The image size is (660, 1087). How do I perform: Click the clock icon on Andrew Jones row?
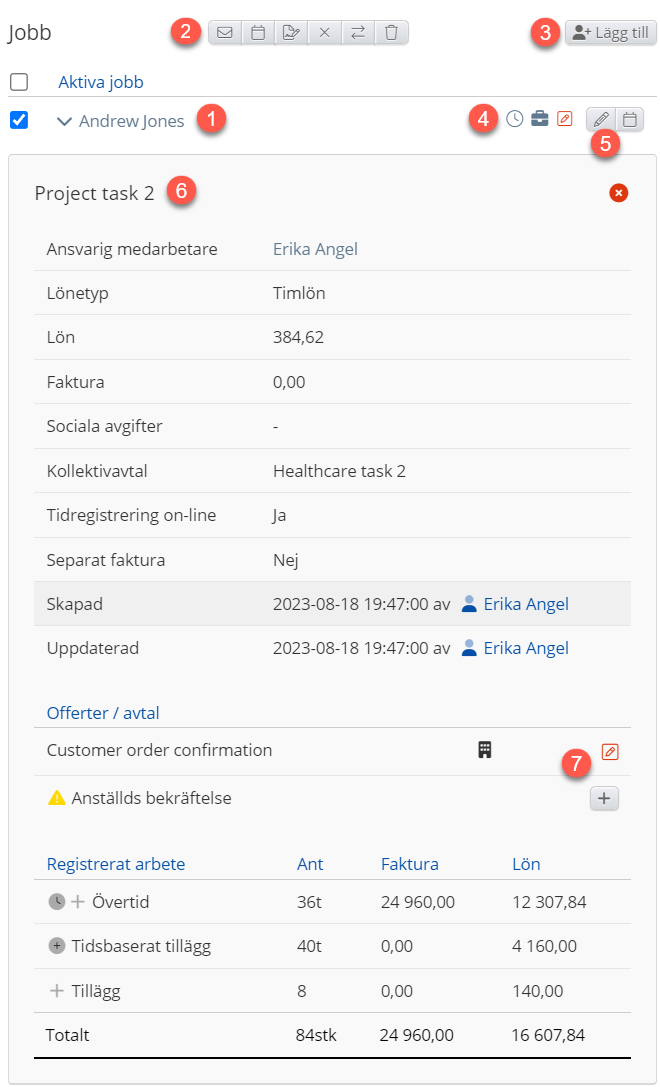click(514, 120)
